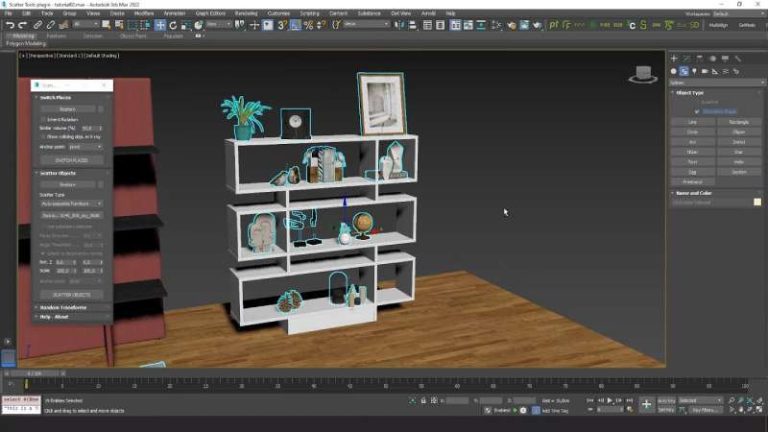Image resolution: width=768 pixels, height=432 pixels.
Task: Click the large Set Key plus button
Action: pyautogui.click(x=646, y=404)
